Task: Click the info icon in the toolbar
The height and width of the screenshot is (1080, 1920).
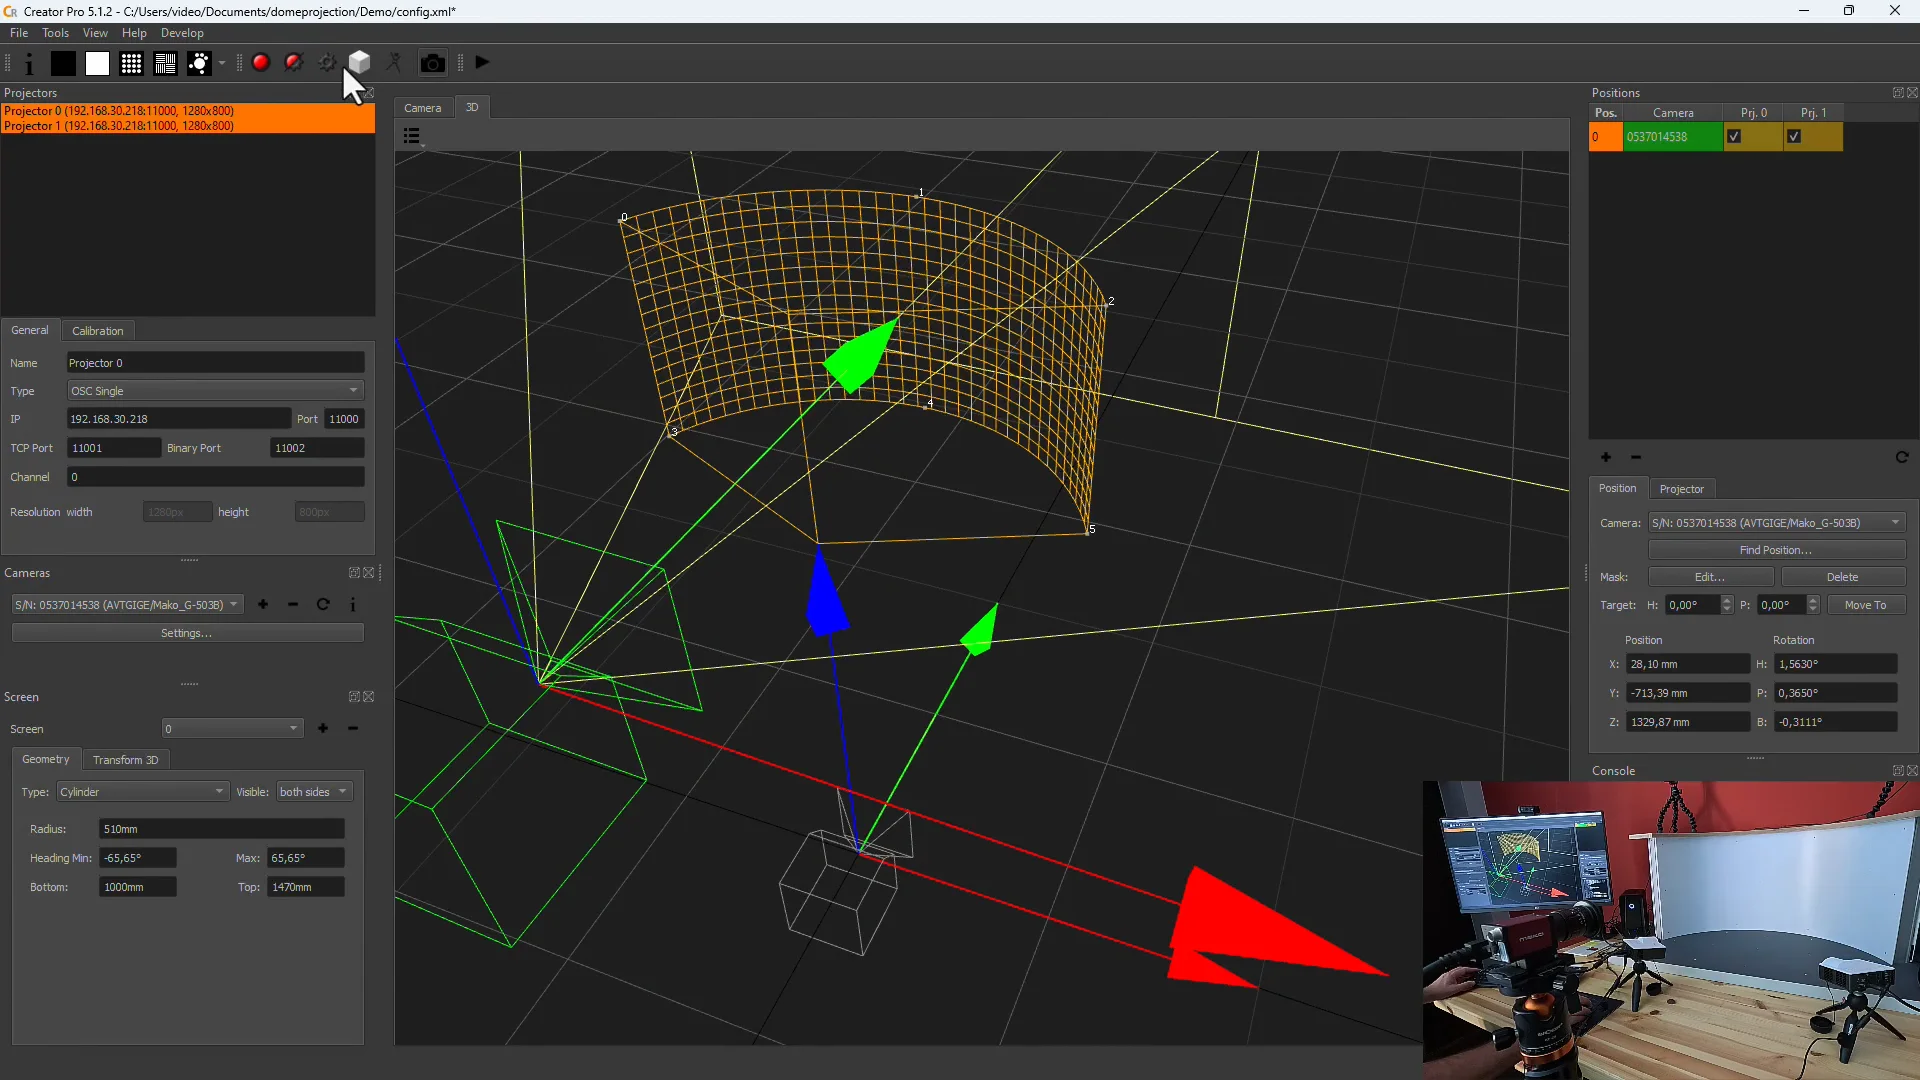Action: coord(29,63)
